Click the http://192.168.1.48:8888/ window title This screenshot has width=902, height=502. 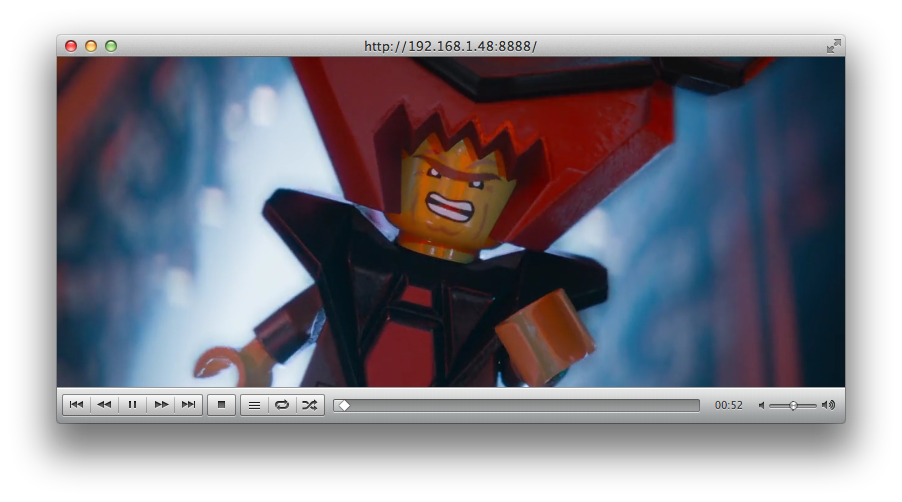point(450,46)
